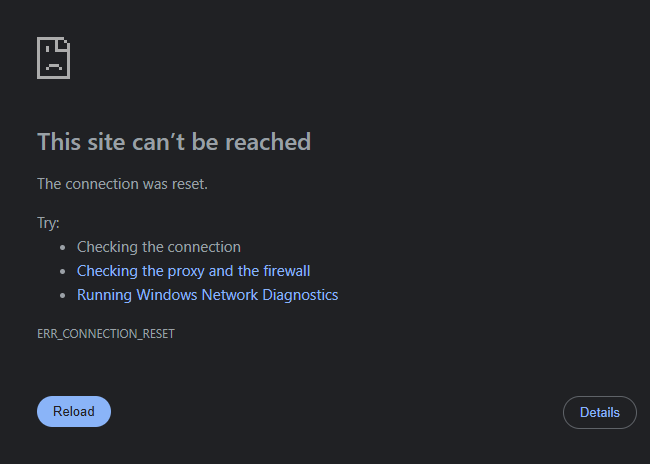This screenshot has width=650, height=464.
Task: Click the This site can't be reached heading
Action: click(174, 142)
